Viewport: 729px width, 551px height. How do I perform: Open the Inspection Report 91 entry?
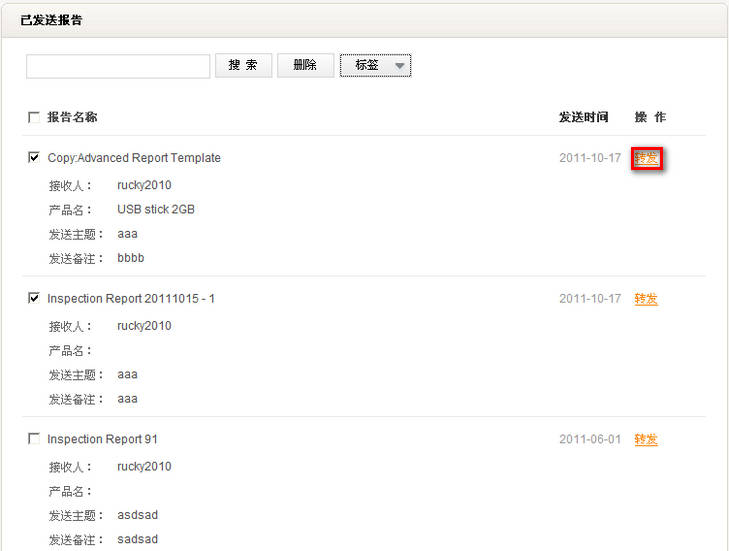[x=102, y=439]
